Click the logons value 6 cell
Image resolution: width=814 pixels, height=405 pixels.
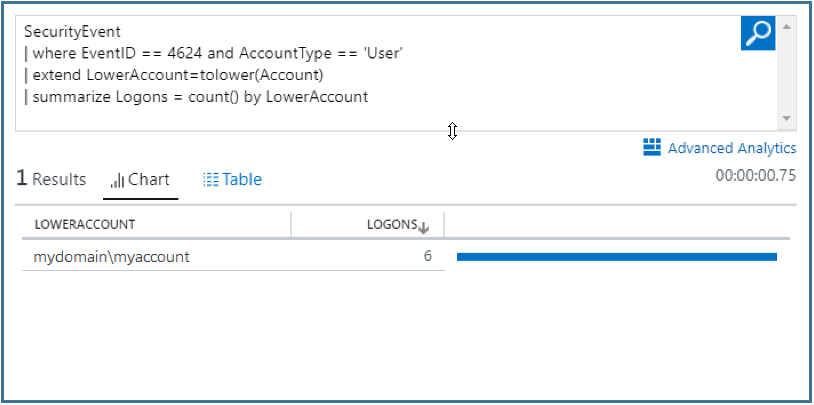coord(427,257)
